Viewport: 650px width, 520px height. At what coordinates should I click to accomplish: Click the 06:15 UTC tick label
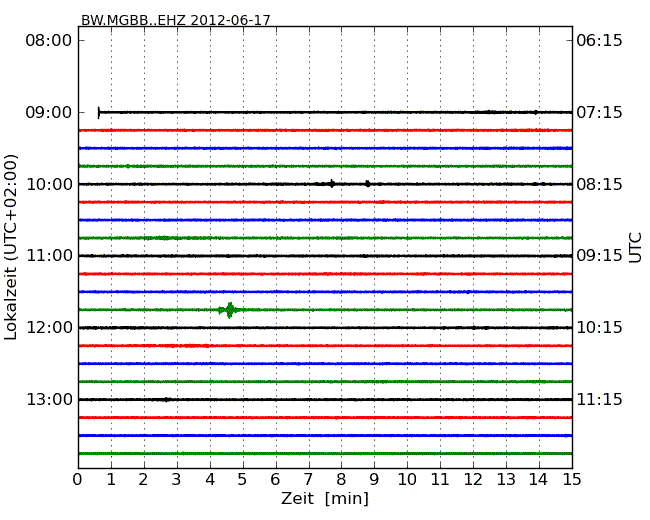click(x=599, y=41)
